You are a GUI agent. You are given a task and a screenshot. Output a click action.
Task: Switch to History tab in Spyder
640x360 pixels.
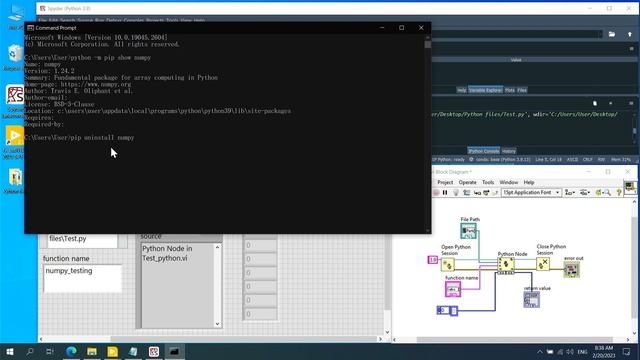(x=509, y=151)
